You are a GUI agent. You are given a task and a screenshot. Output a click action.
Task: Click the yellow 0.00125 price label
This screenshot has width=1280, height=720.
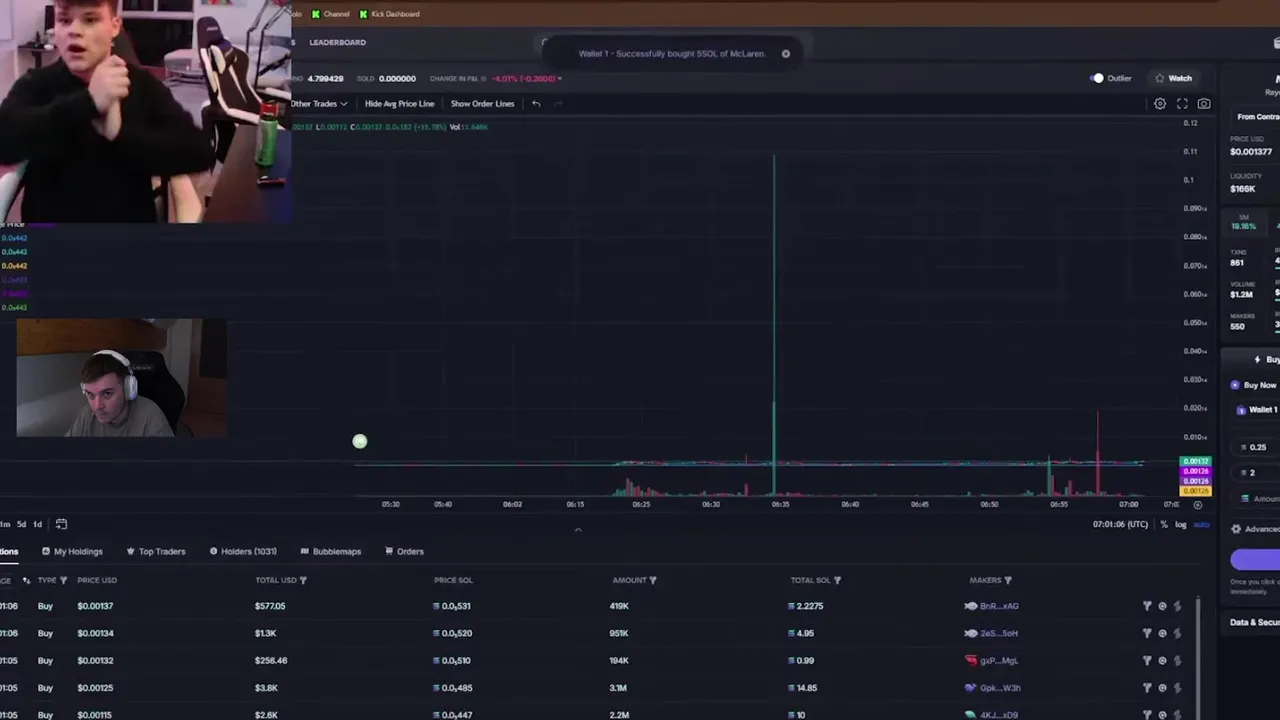[x=1196, y=490]
